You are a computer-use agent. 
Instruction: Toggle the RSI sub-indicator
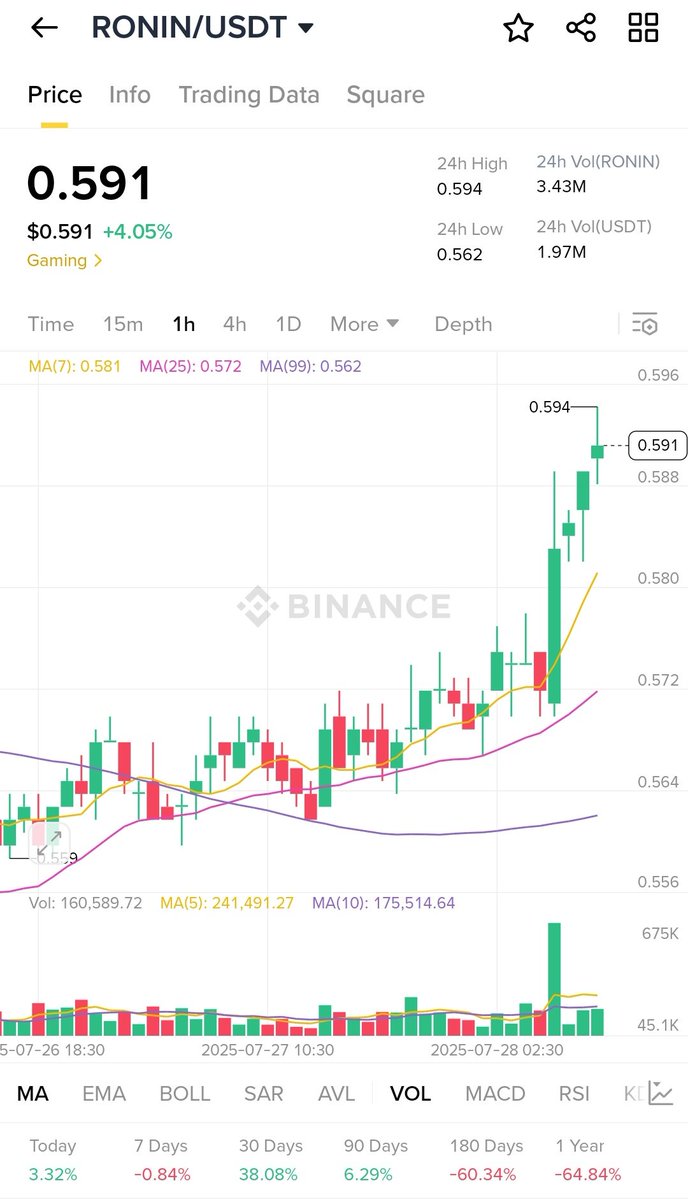click(x=574, y=1093)
